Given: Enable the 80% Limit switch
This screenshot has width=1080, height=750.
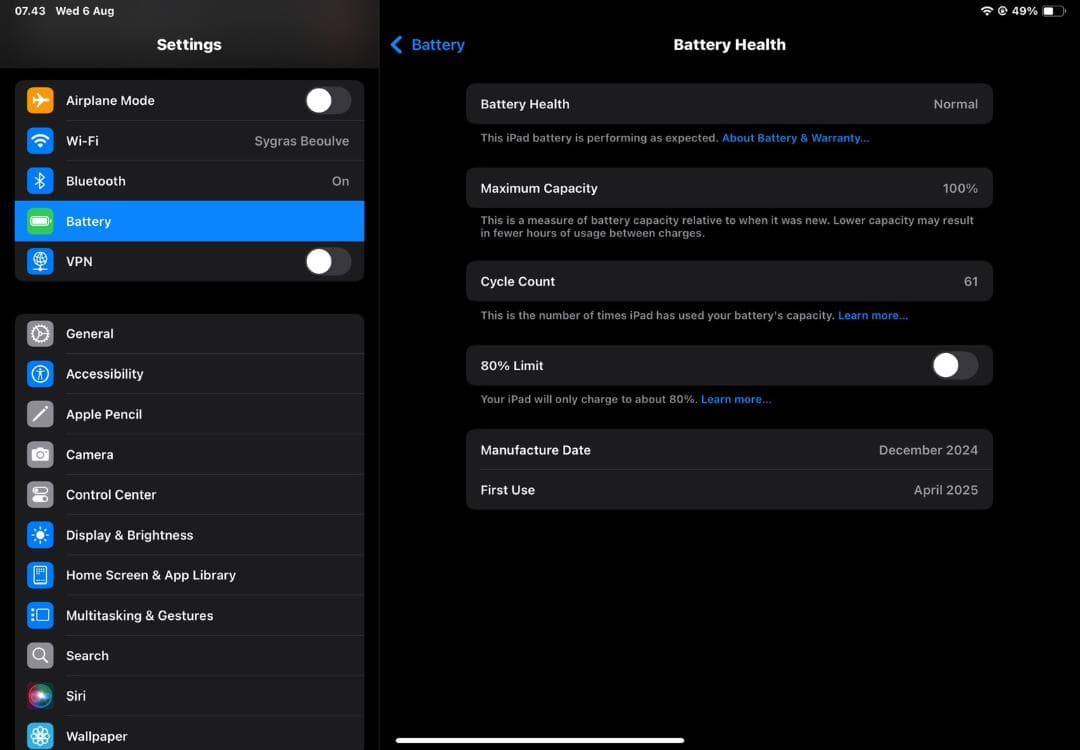Looking at the screenshot, I should (954, 366).
